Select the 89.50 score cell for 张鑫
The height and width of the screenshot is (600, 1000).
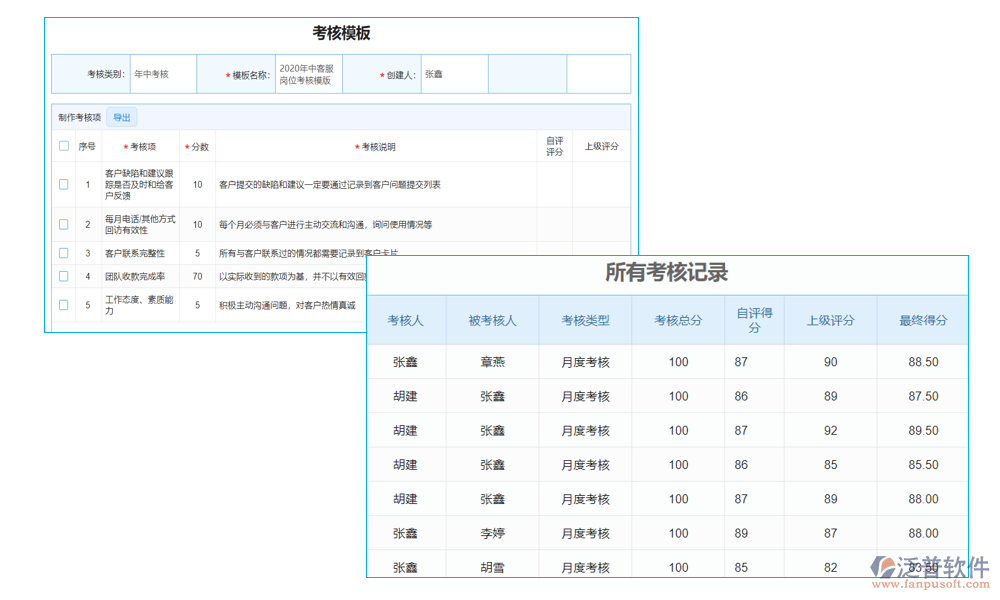(x=921, y=430)
